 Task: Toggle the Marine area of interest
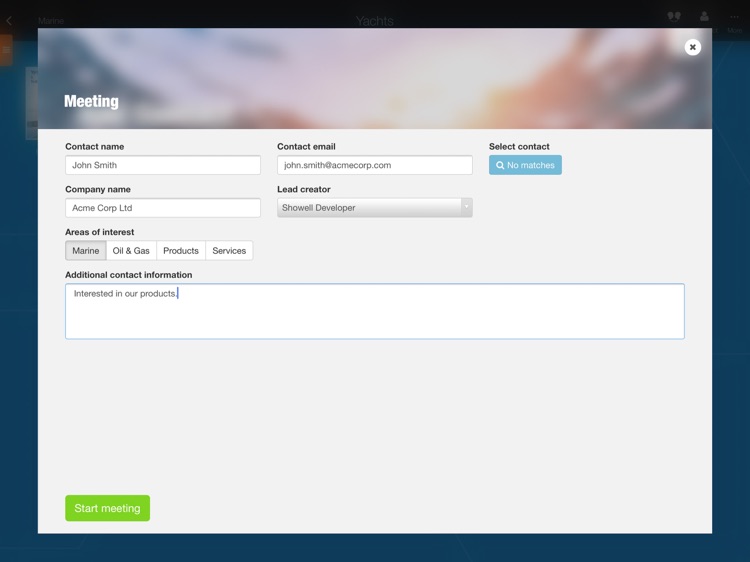pyautogui.click(x=86, y=251)
